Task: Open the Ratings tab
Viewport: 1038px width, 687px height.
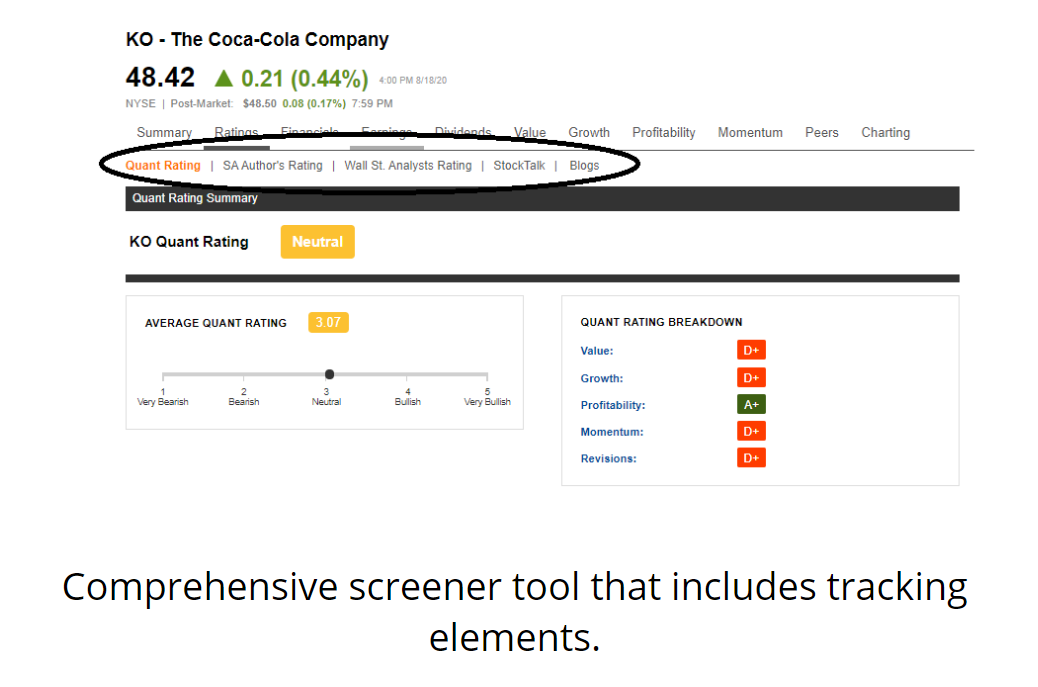Action: point(236,132)
